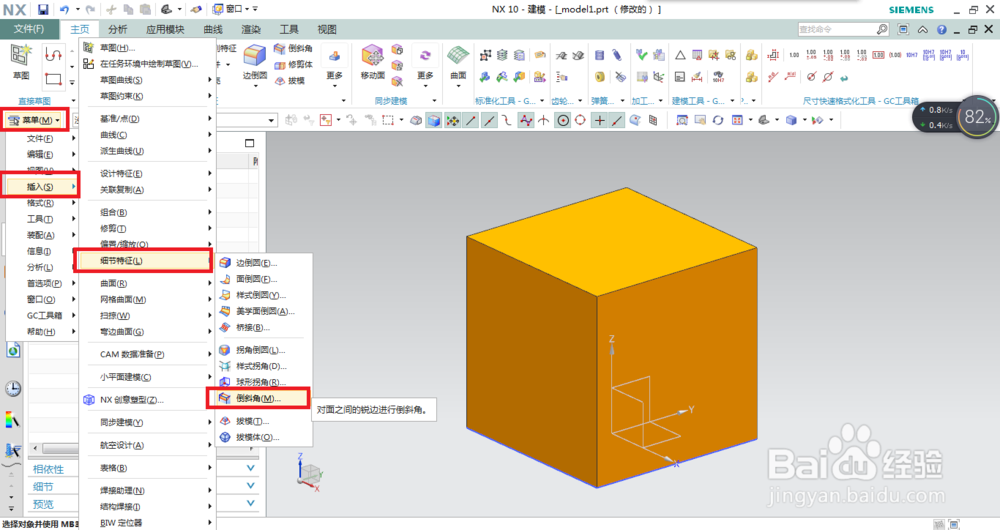1000x530 pixels.
Task: Choose 拔模(T)... from the submenu
Action: [x=263, y=421]
